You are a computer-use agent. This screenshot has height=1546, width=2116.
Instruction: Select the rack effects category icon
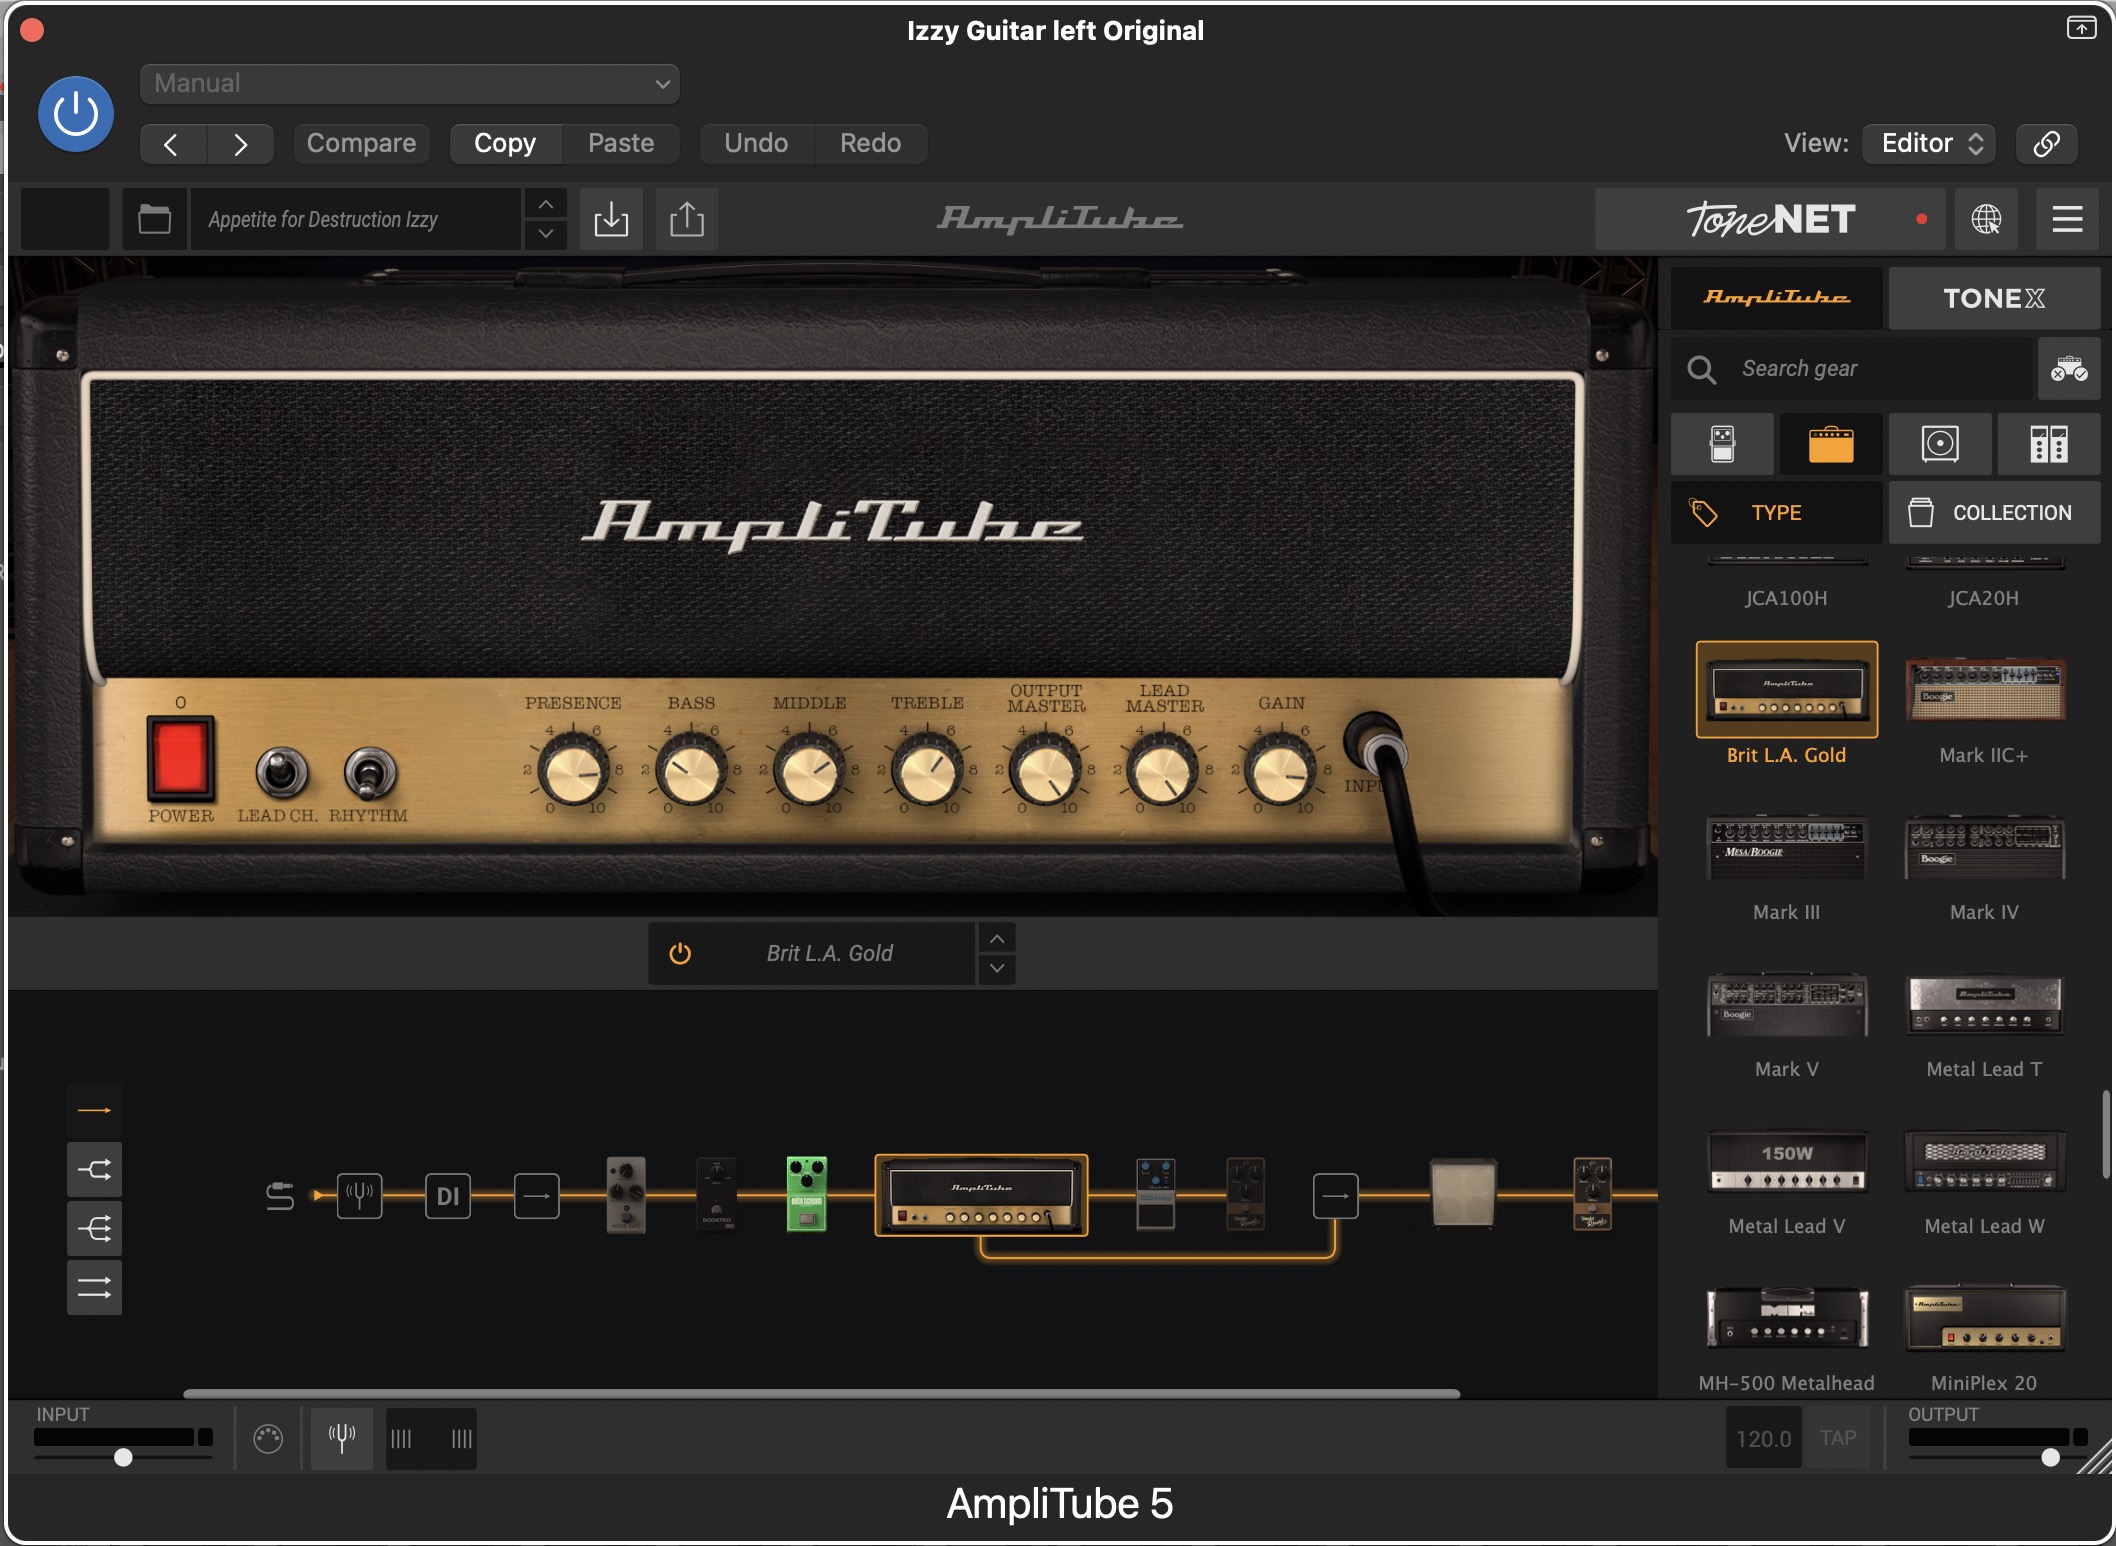tap(2048, 444)
